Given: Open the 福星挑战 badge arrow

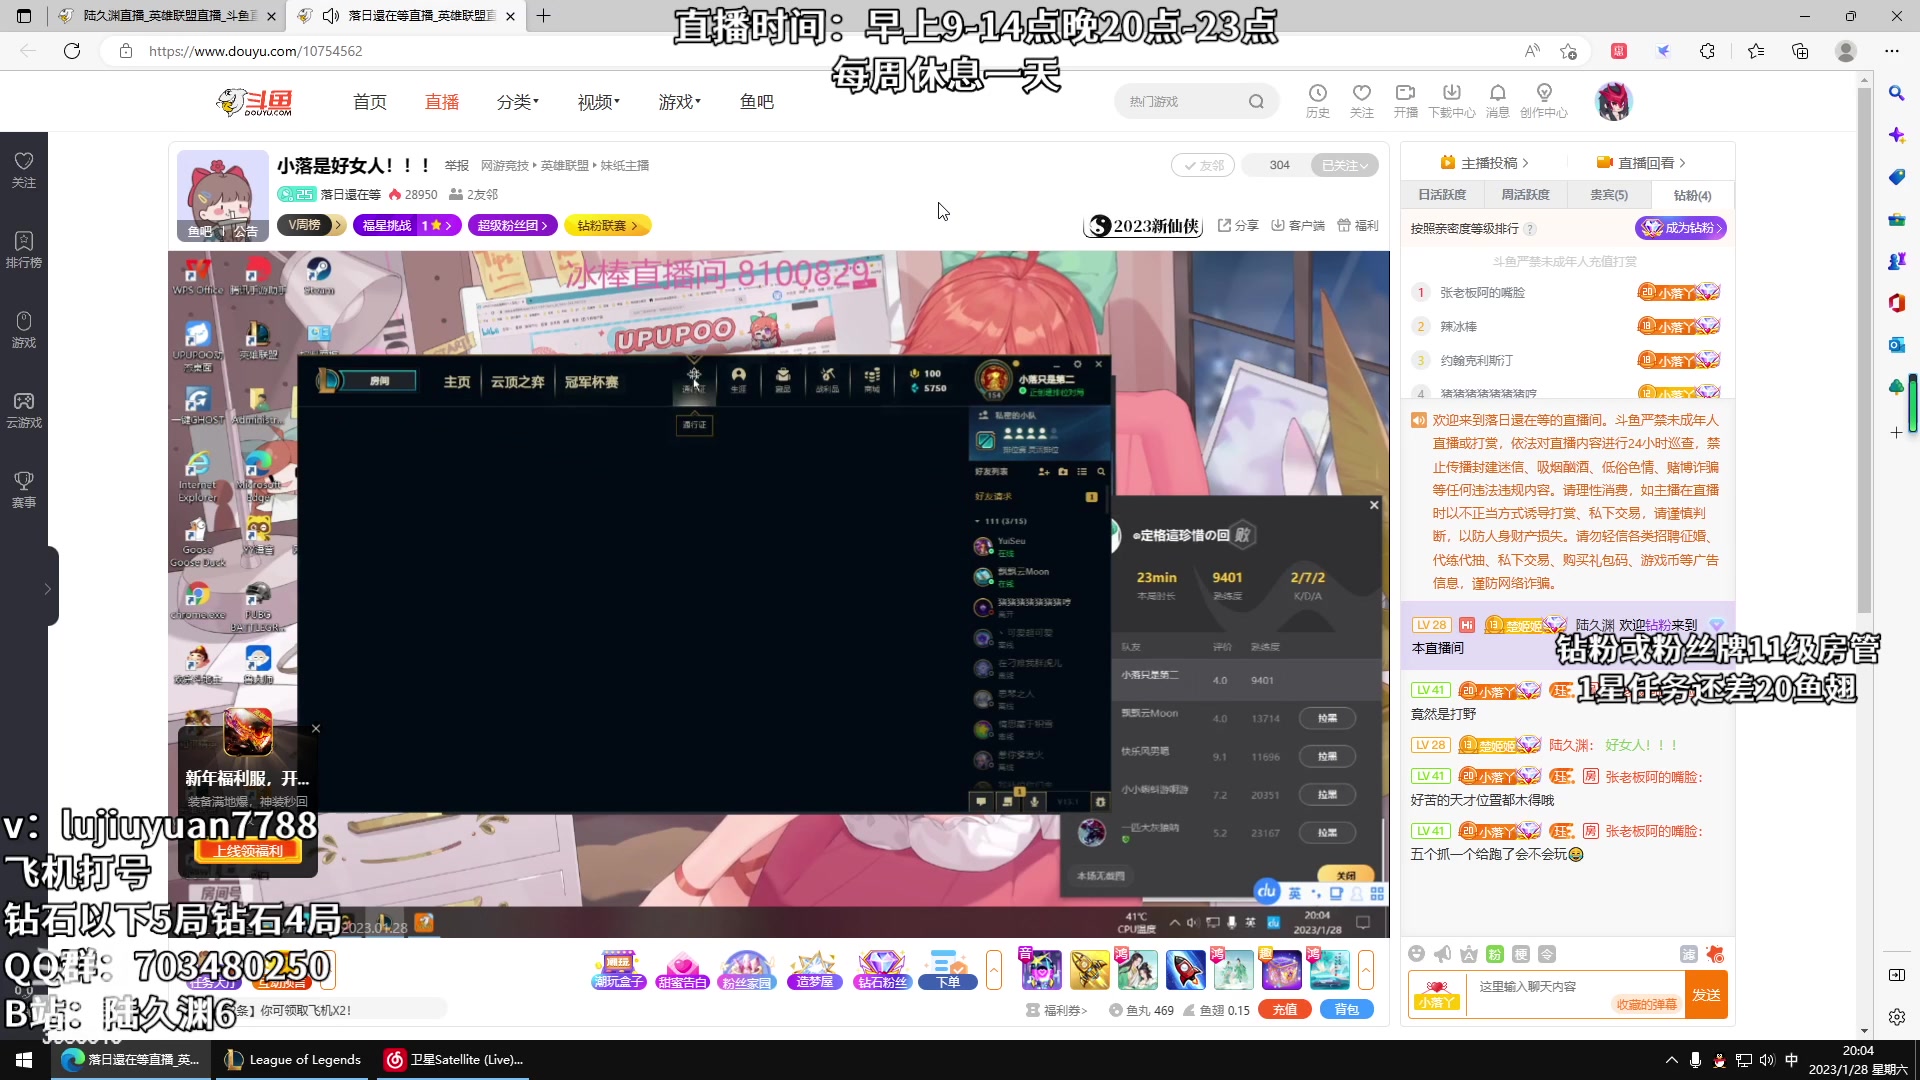Looking at the screenshot, I should 407,225.
